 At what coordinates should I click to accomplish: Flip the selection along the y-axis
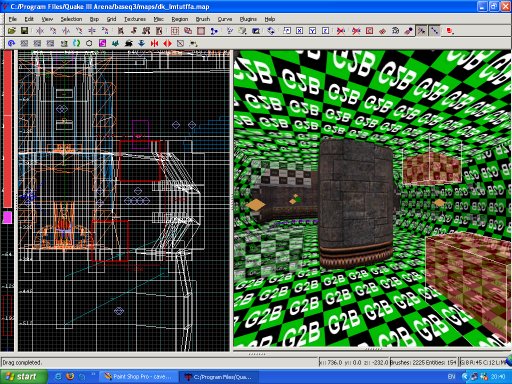click(x=66, y=31)
